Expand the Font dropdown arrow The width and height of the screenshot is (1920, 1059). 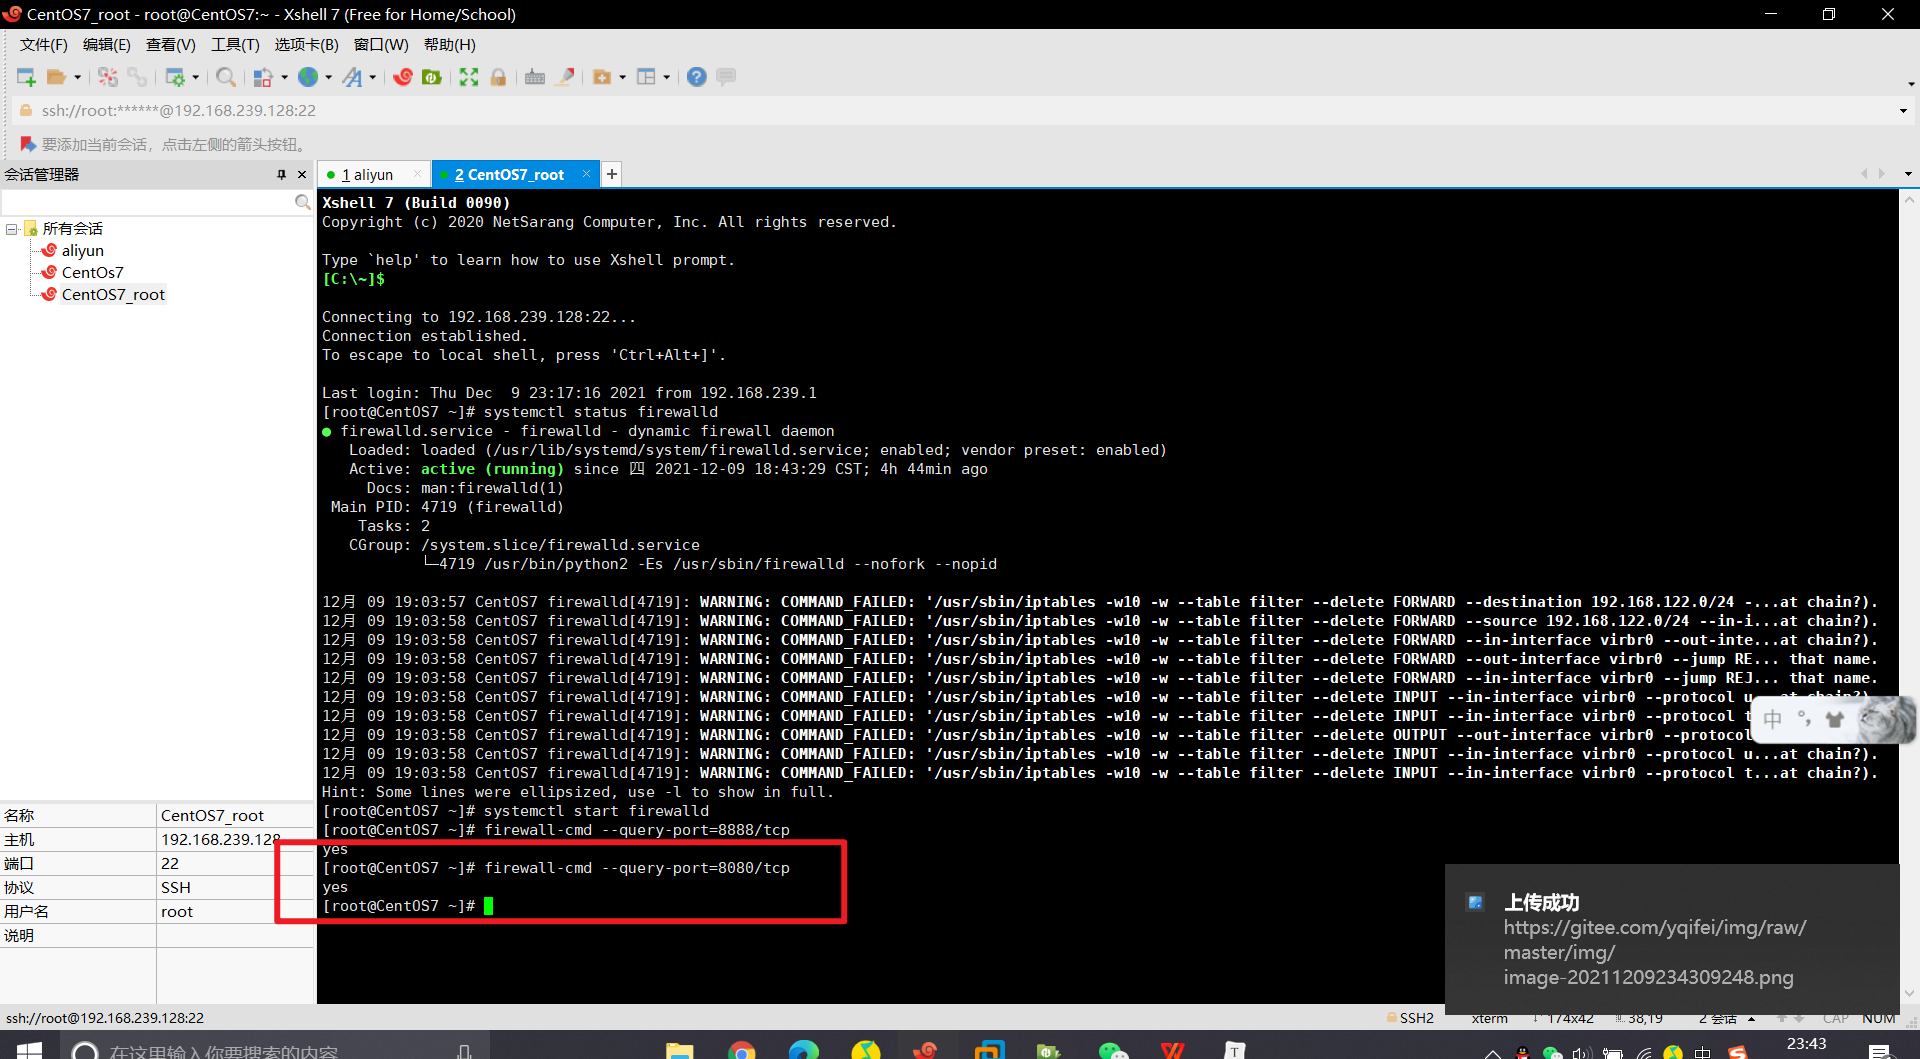(372, 77)
